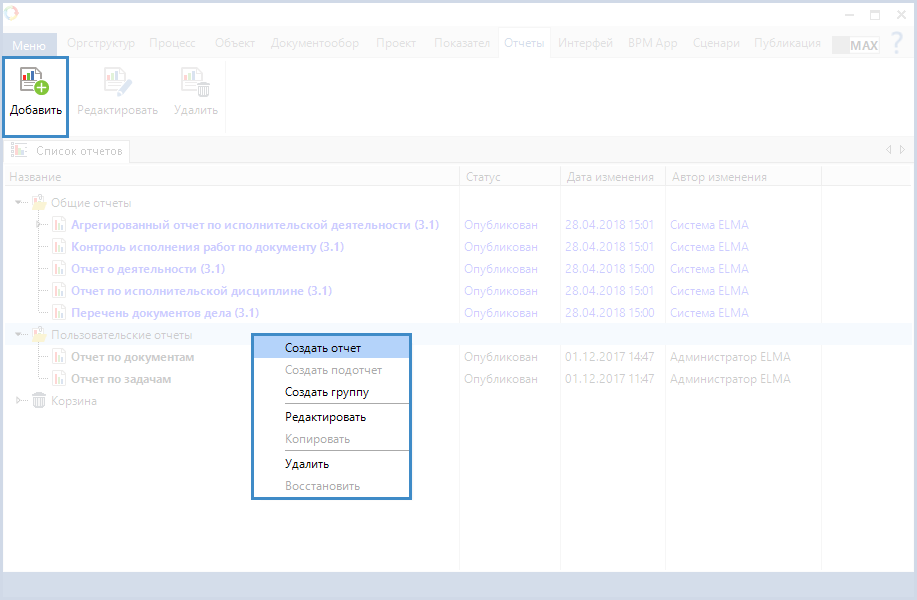Click the Редактировать toolbar icon
This screenshot has height=600, width=917.
(117, 81)
